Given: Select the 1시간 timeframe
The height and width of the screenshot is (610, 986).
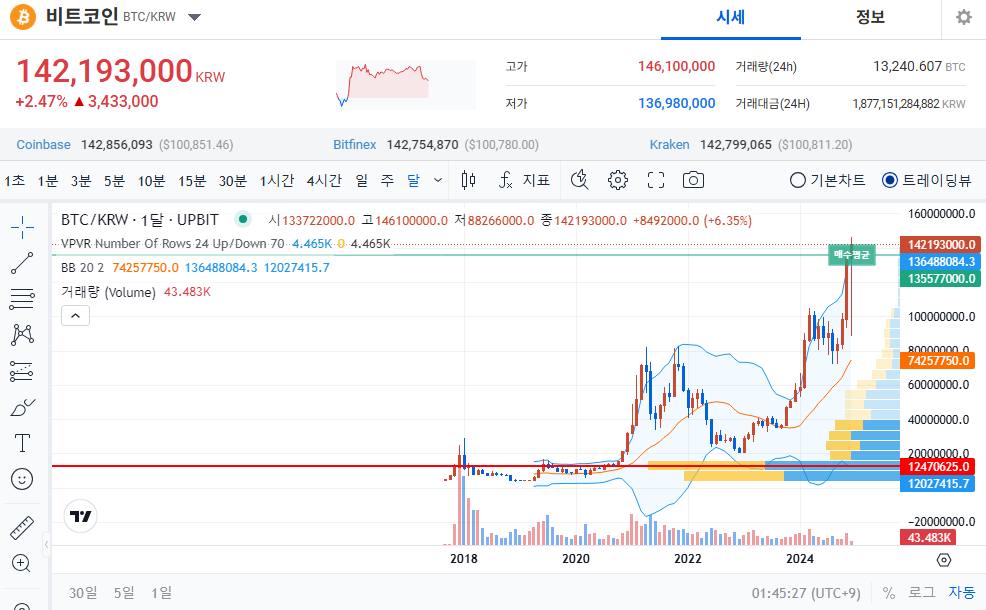Looking at the screenshot, I should point(277,181).
